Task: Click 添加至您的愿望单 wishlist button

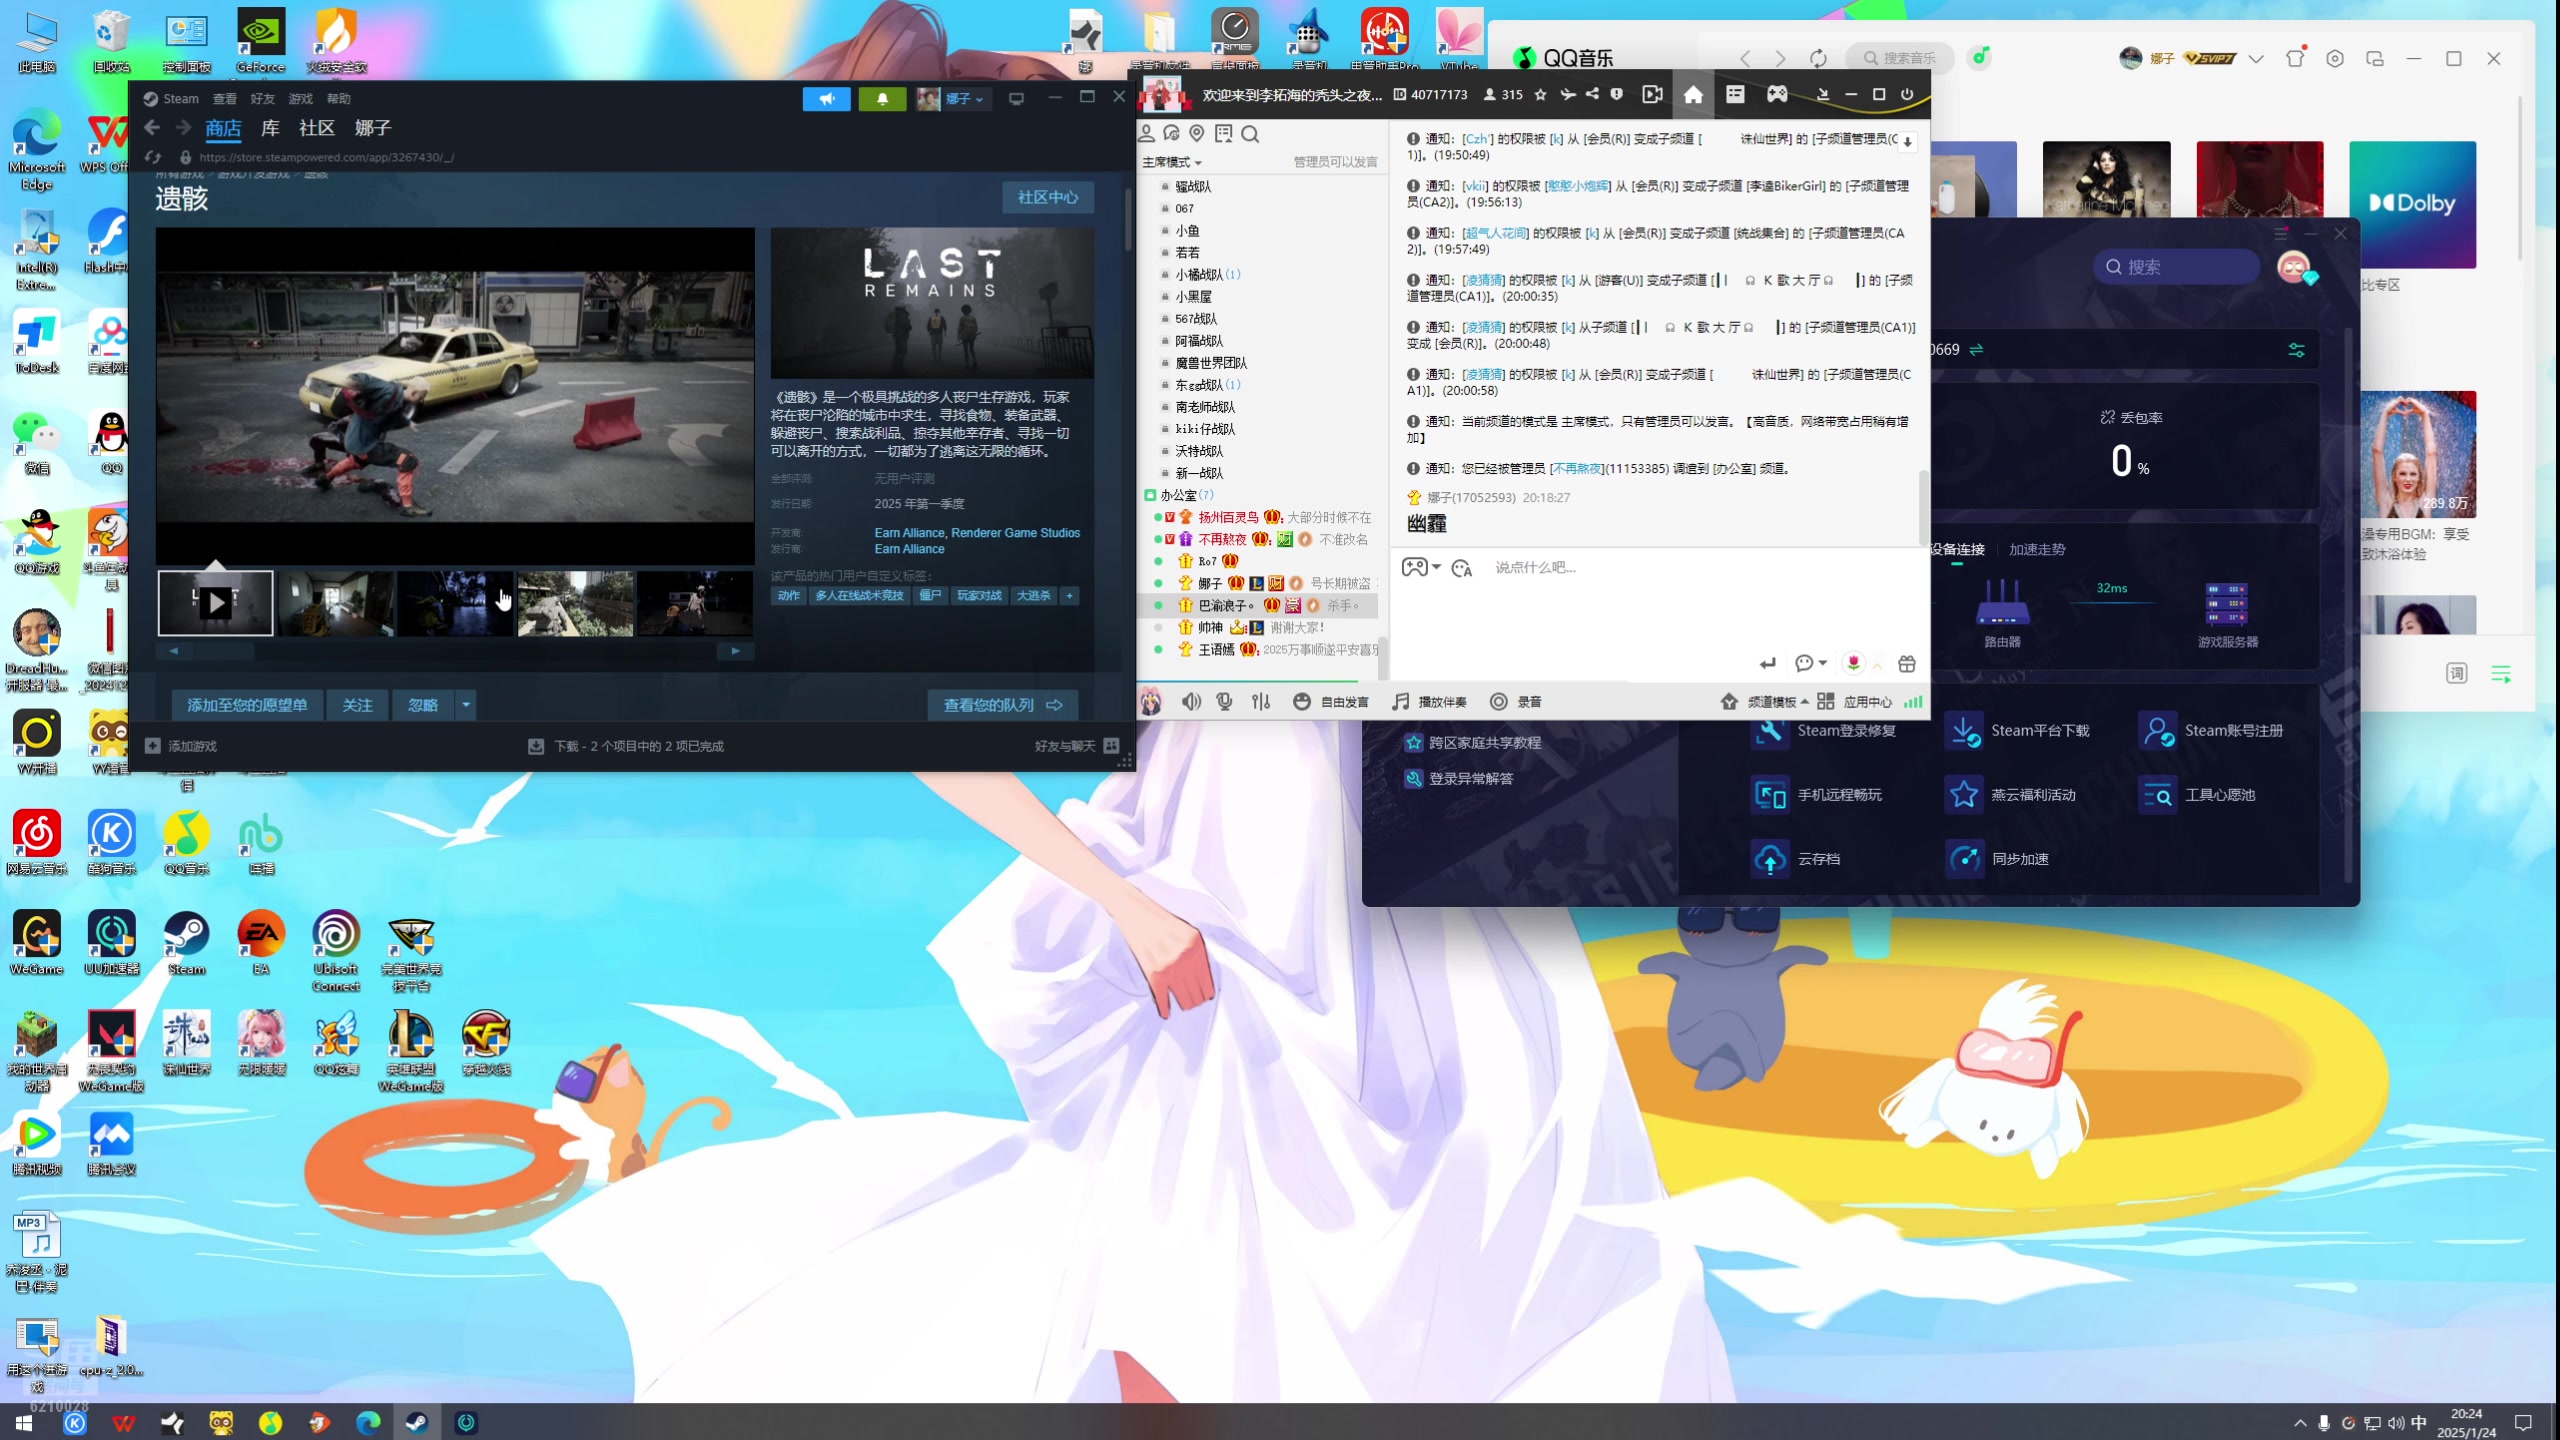Action: [247, 705]
